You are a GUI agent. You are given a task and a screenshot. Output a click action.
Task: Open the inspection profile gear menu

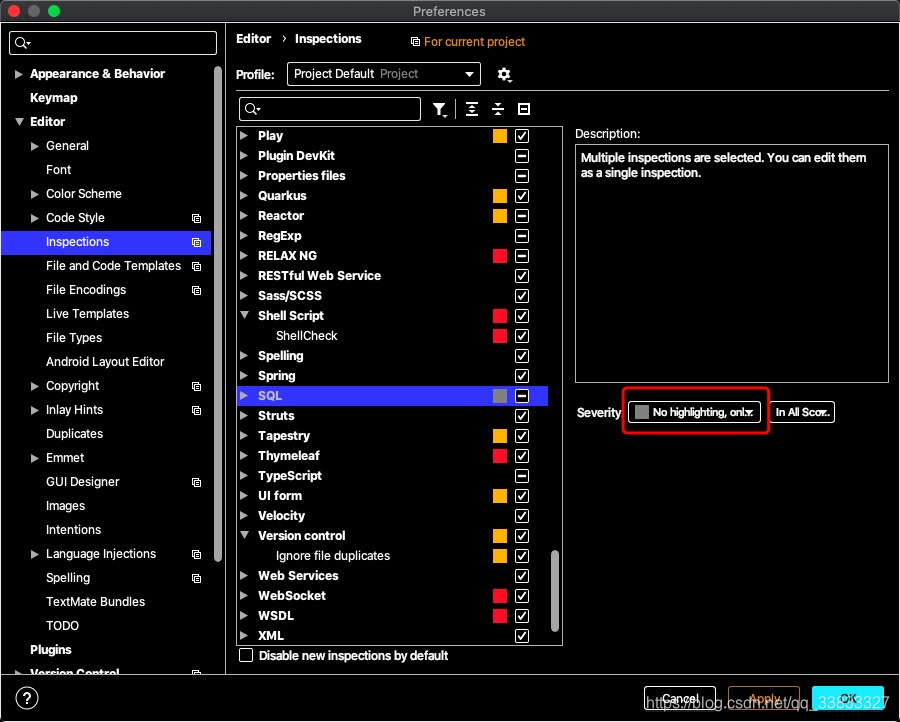pos(504,75)
